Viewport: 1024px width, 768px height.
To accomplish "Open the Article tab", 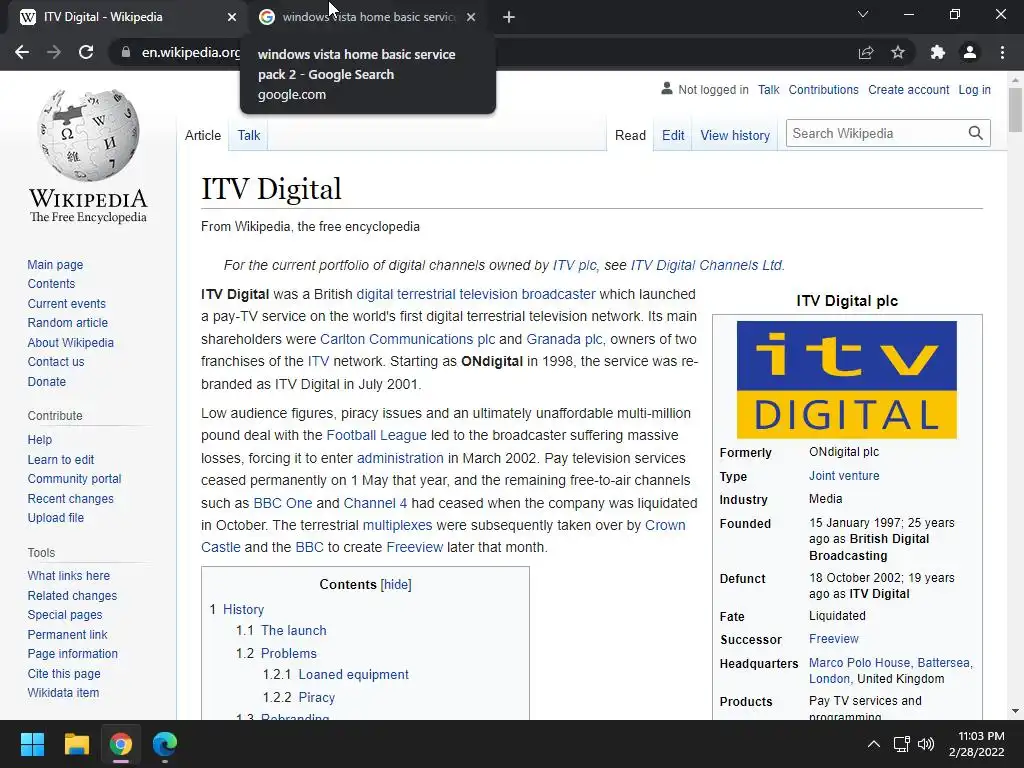I will 202,135.
